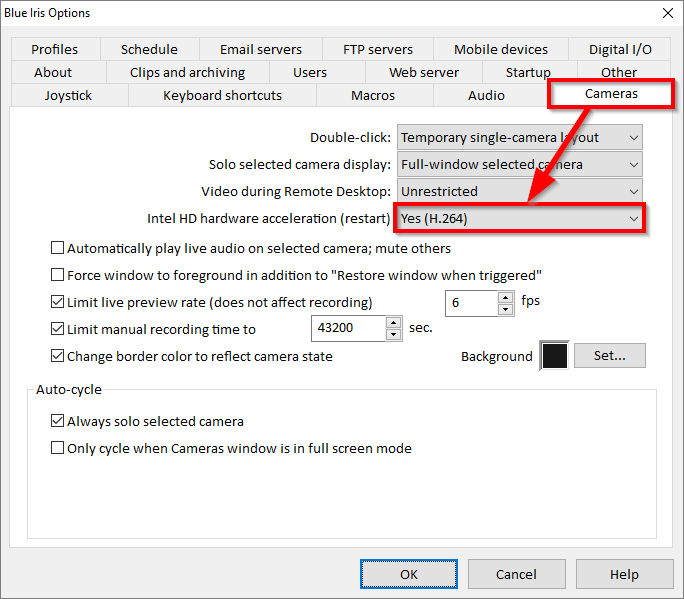Click the 43200 seconds input field
The height and width of the screenshot is (599, 684).
pyautogui.click(x=349, y=329)
